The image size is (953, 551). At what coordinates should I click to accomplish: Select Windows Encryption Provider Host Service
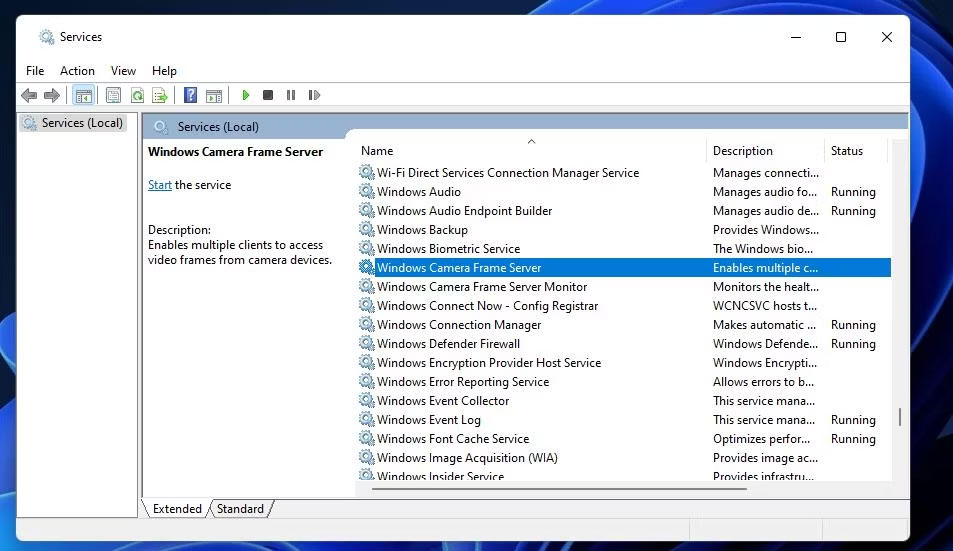tap(489, 363)
